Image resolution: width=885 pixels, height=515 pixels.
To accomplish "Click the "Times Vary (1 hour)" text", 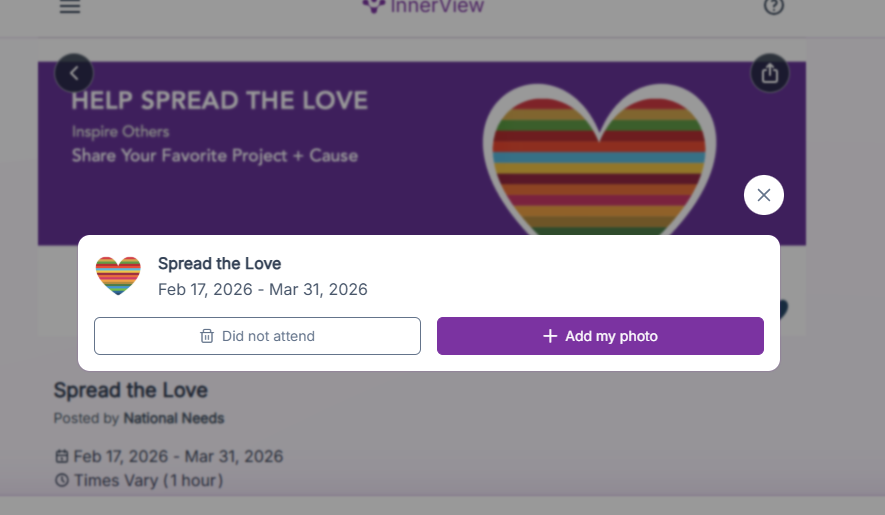I will tap(148, 481).
